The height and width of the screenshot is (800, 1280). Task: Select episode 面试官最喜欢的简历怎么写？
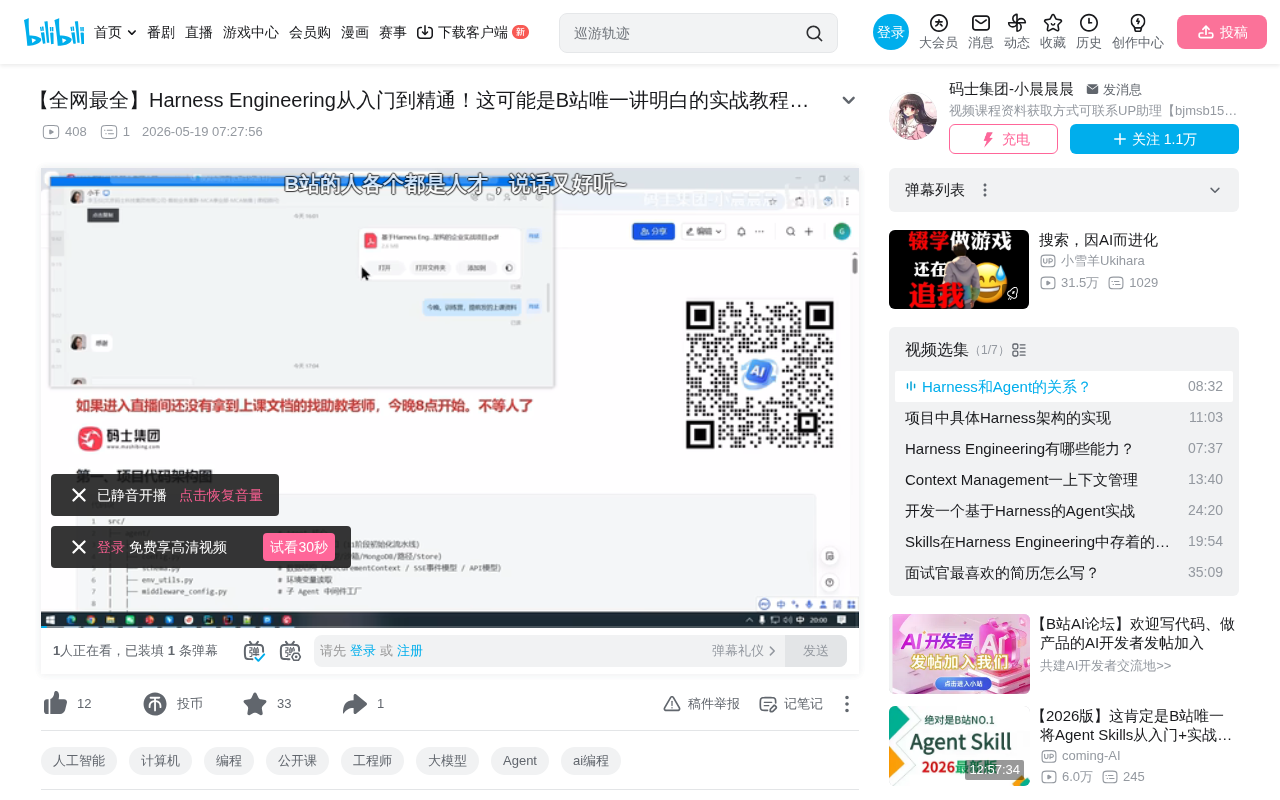[1064, 573]
